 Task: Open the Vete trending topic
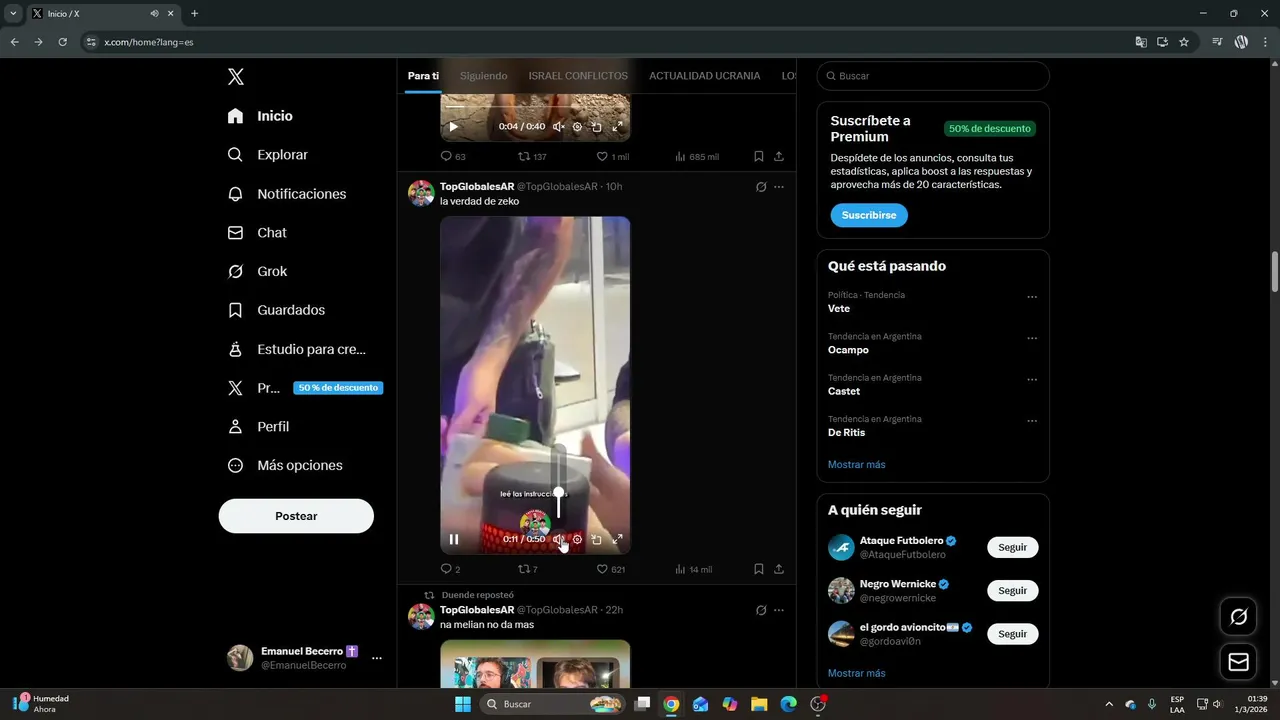pos(839,309)
